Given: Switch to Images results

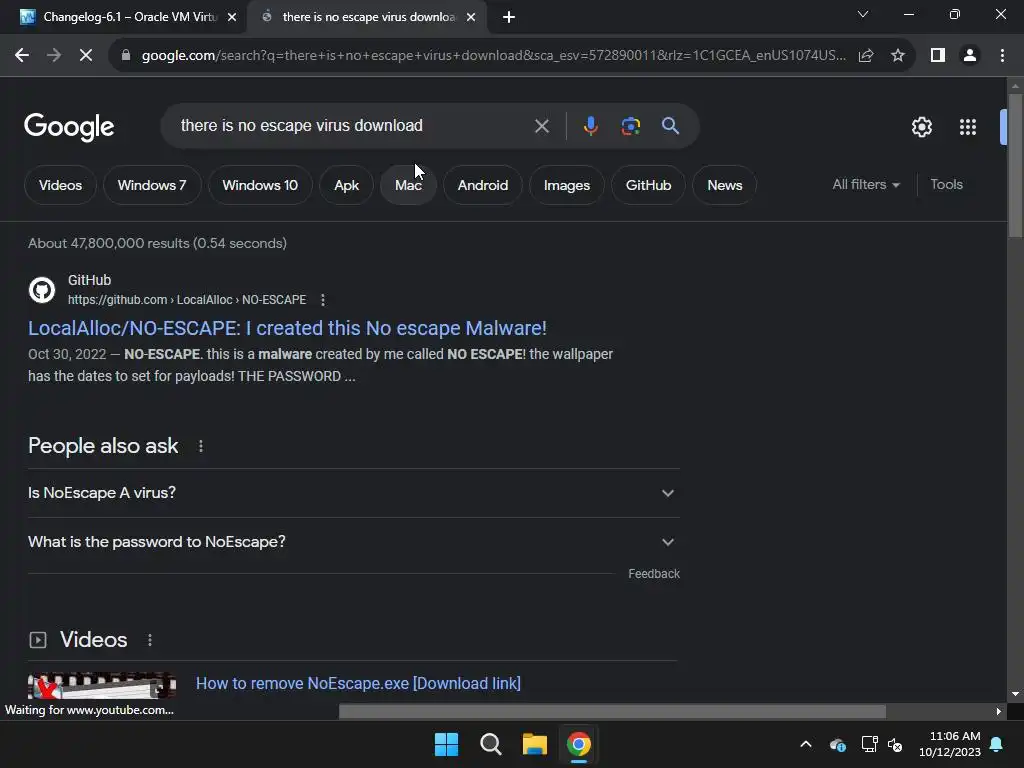Looking at the screenshot, I should point(567,185).
